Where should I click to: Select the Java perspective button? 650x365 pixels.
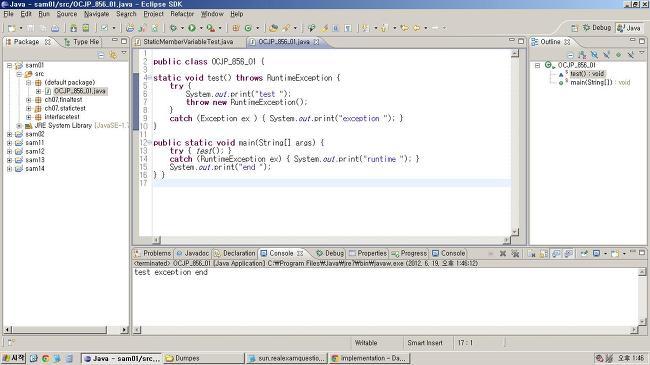point(629,28)
